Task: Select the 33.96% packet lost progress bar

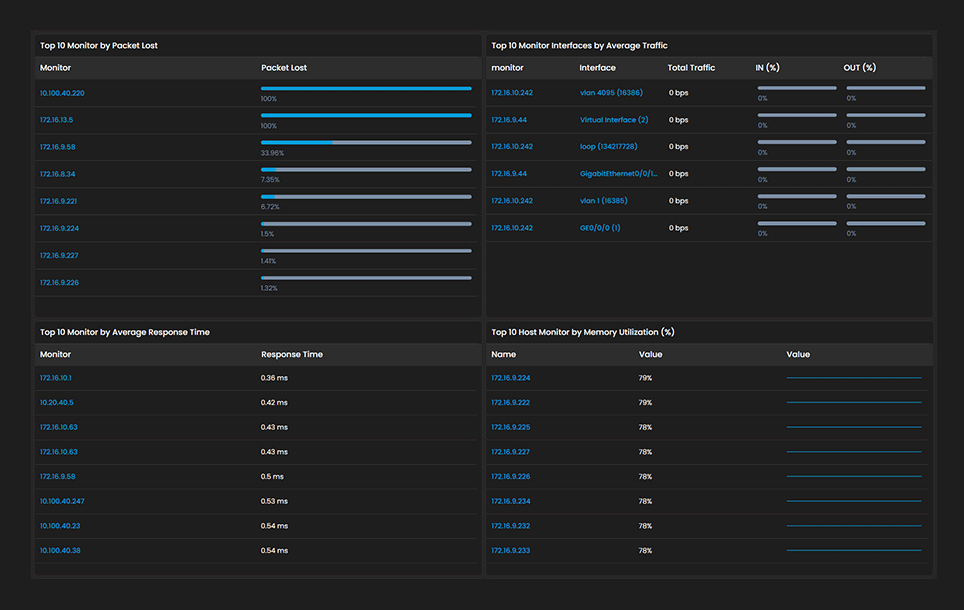Action: 366,143
